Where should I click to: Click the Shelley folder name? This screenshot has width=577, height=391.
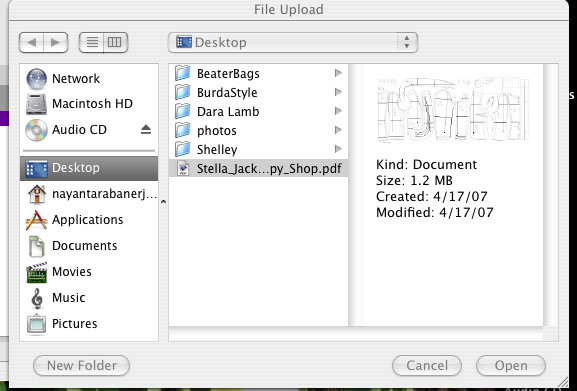pos(217,150)
